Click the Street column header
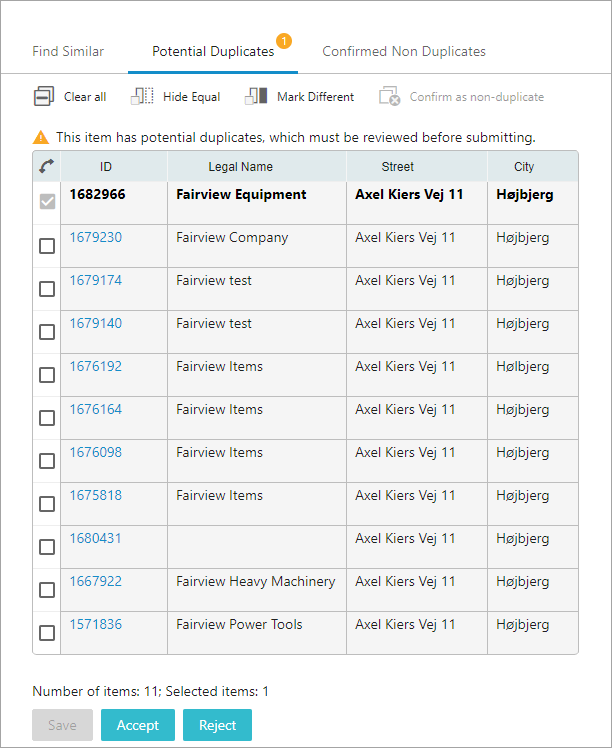Viewport: 612px width, 748px height. click(x=397, y=167)
